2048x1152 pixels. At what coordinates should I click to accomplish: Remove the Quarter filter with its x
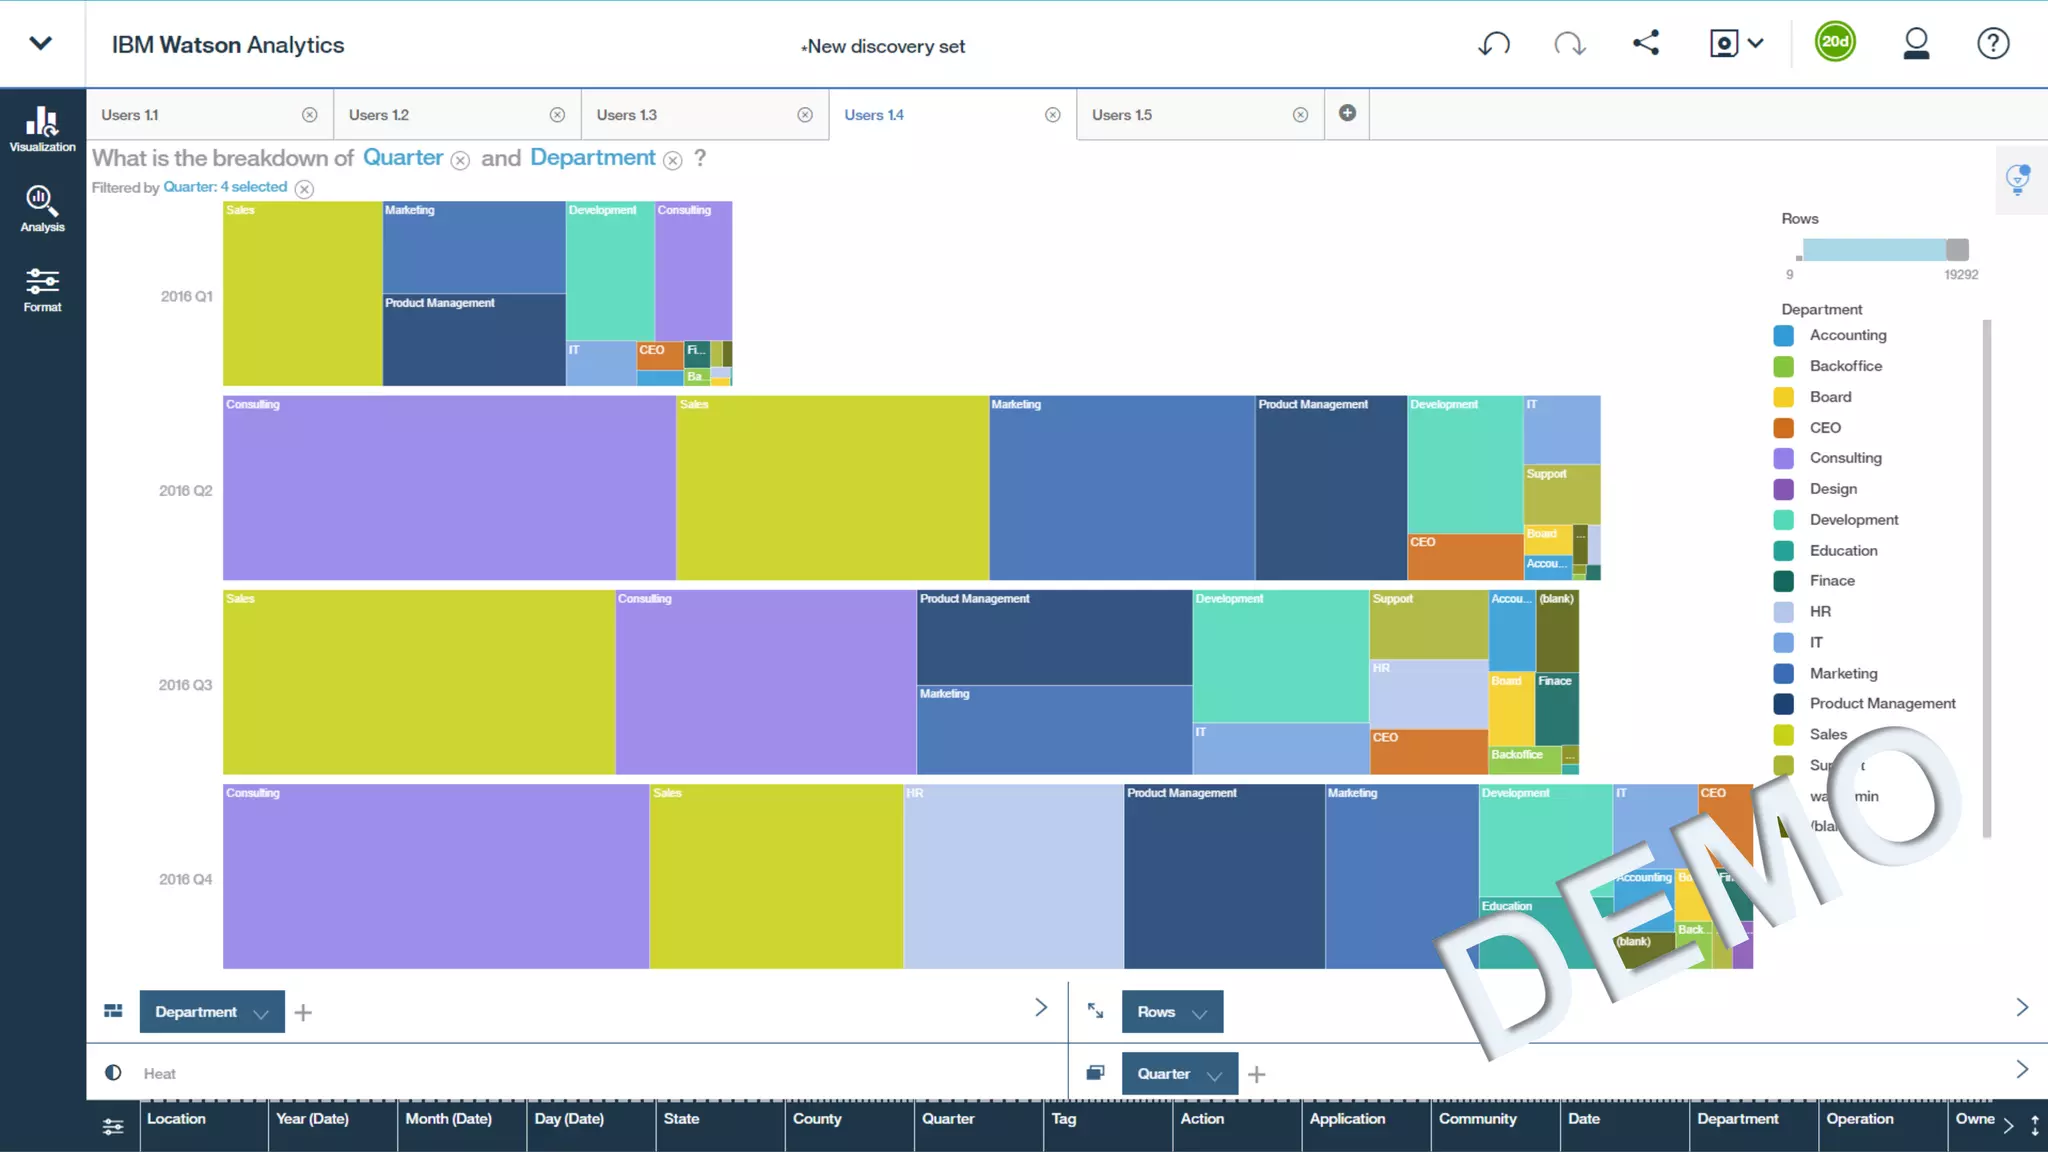point(305,189)
